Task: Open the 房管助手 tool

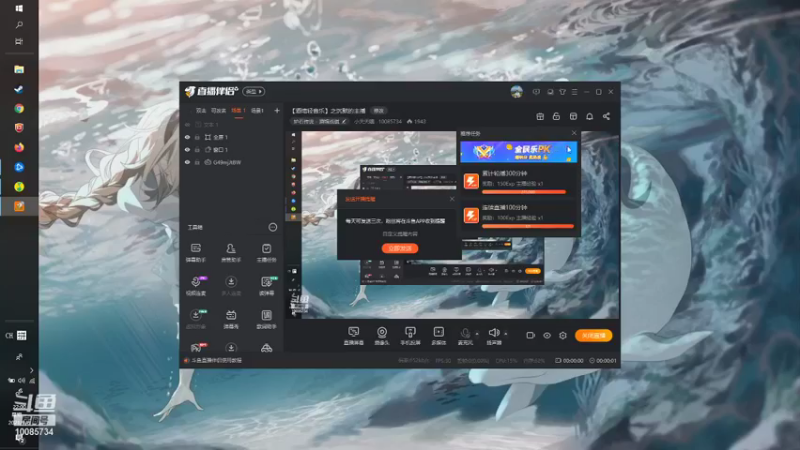Action: pyautogui.click(x=231, y=253)
